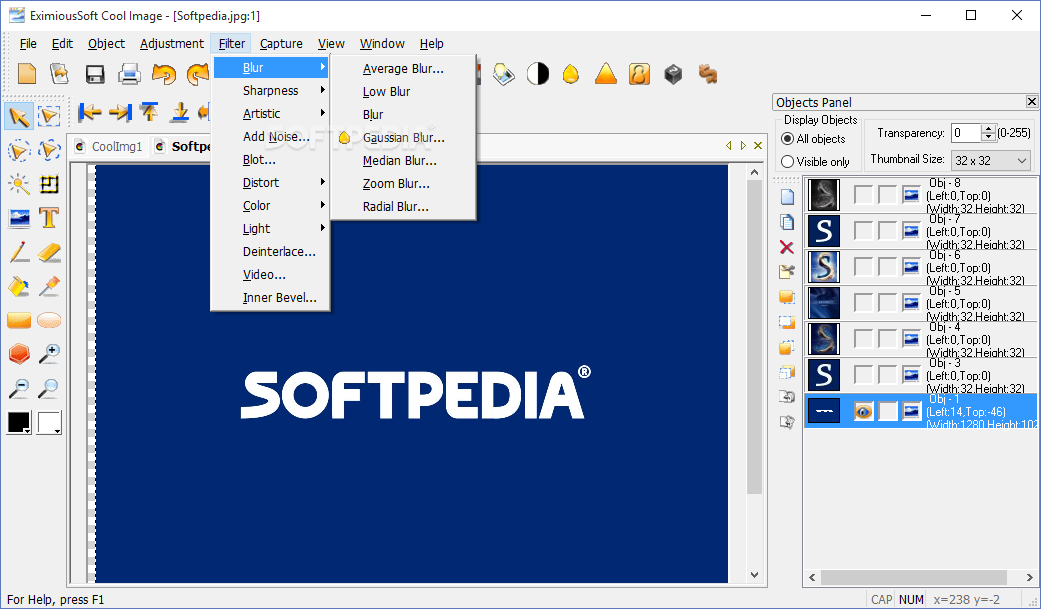This screenshot has height=609, width=1041.
Task: Click the white background color swatch
Action: tap(49, 422)
